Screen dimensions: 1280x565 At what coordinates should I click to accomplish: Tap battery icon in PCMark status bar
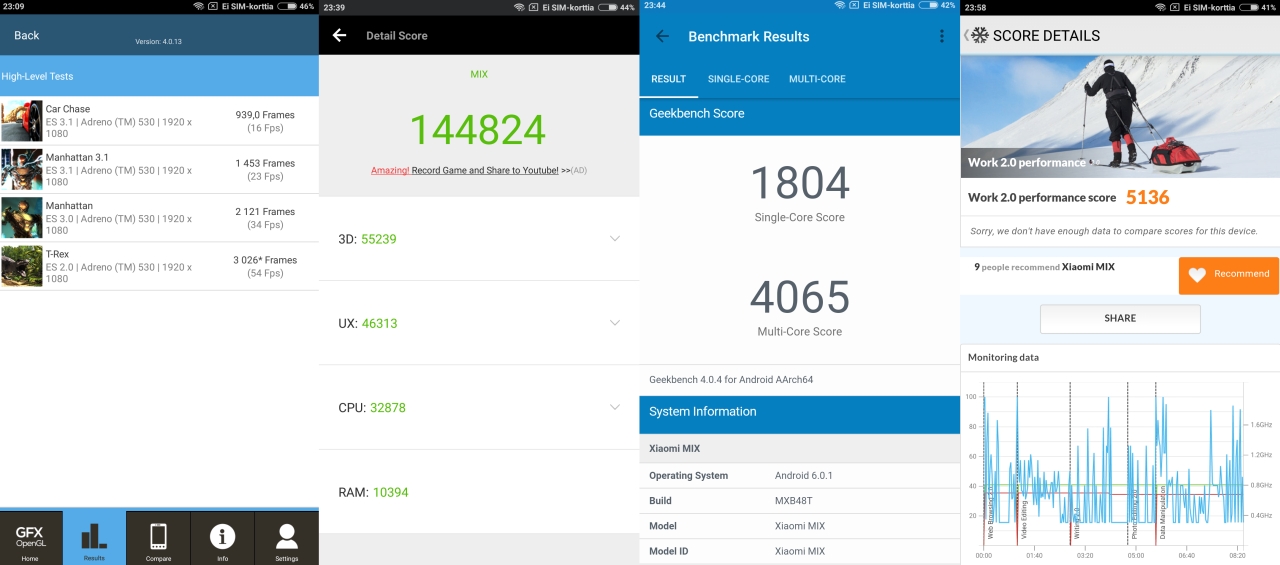pos(1249,6)
